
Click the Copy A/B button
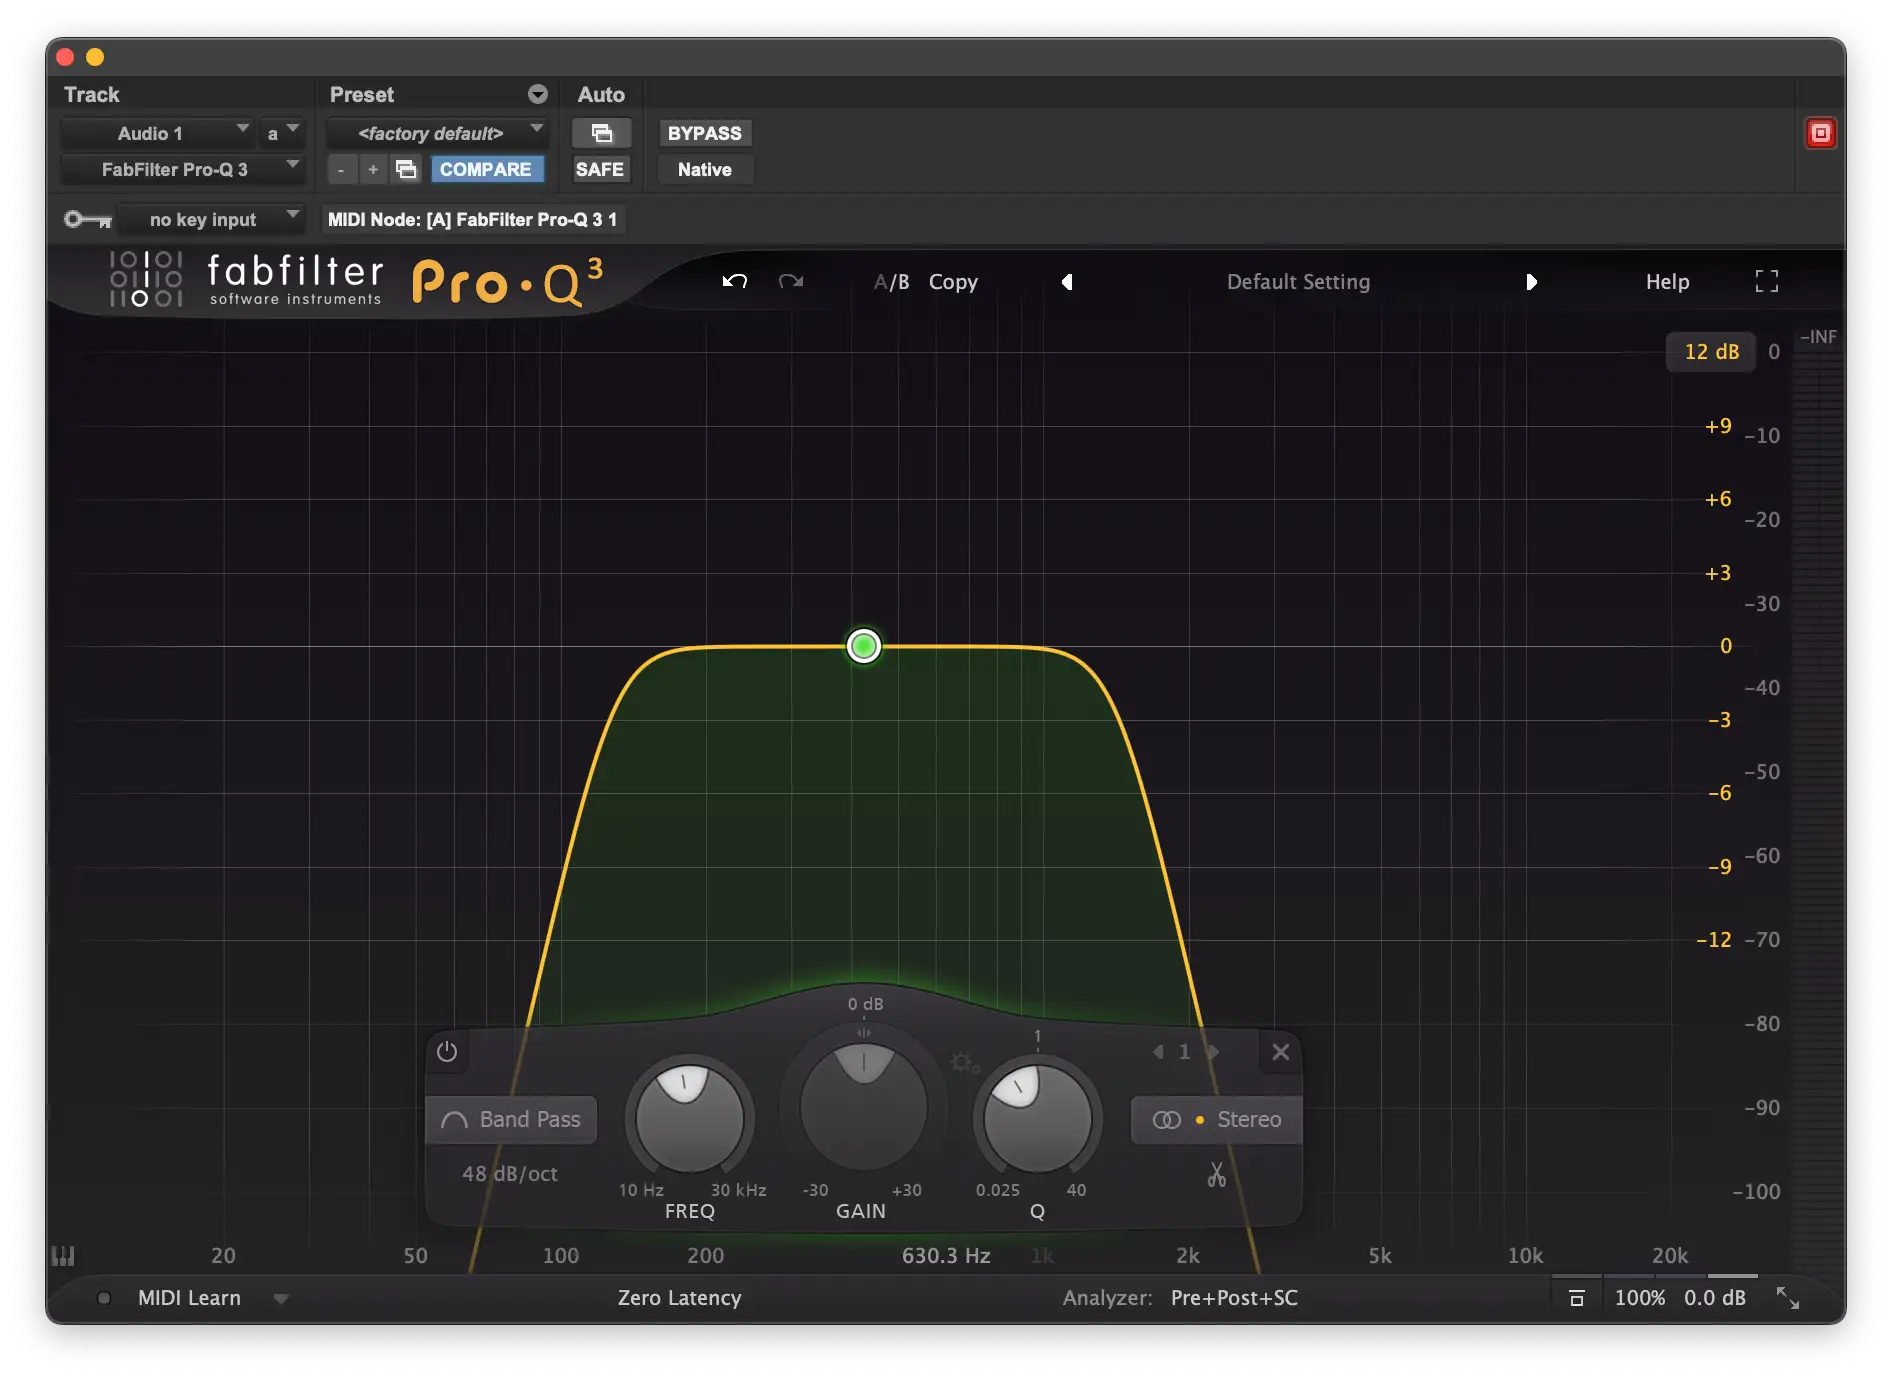click(952, 282)
